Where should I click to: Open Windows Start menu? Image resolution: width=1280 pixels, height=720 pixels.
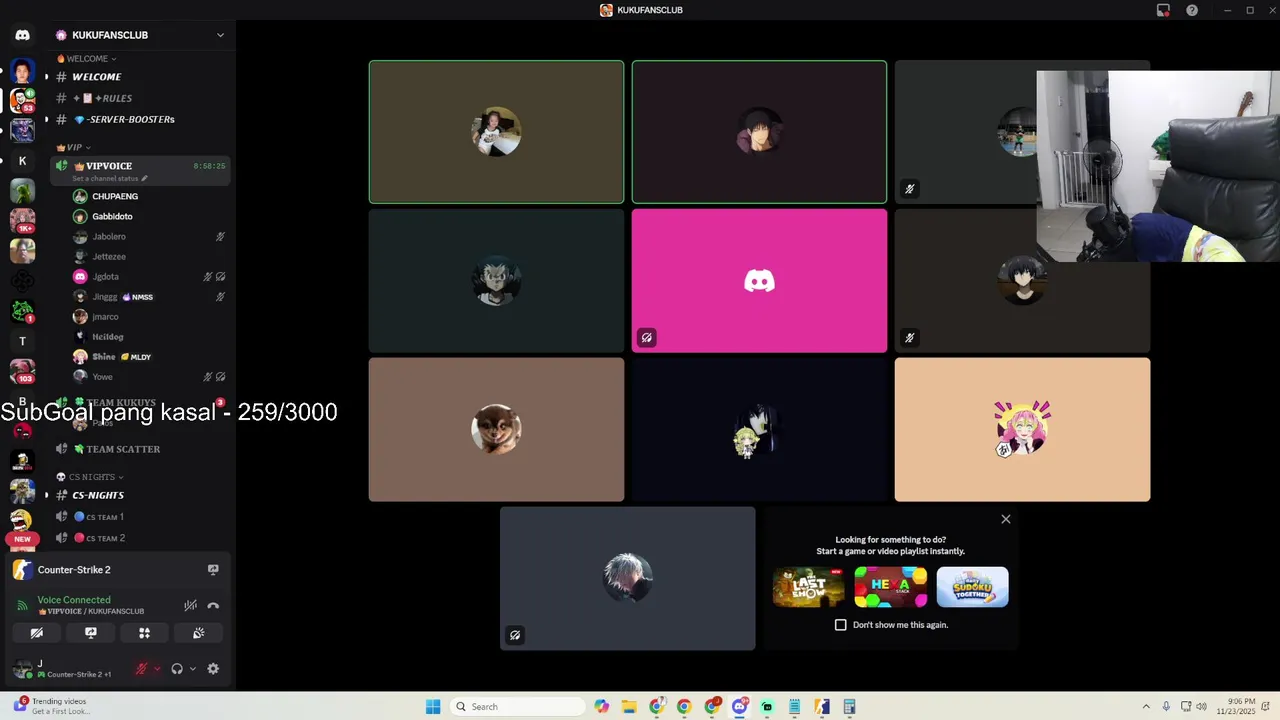click(x=433, y=707)
